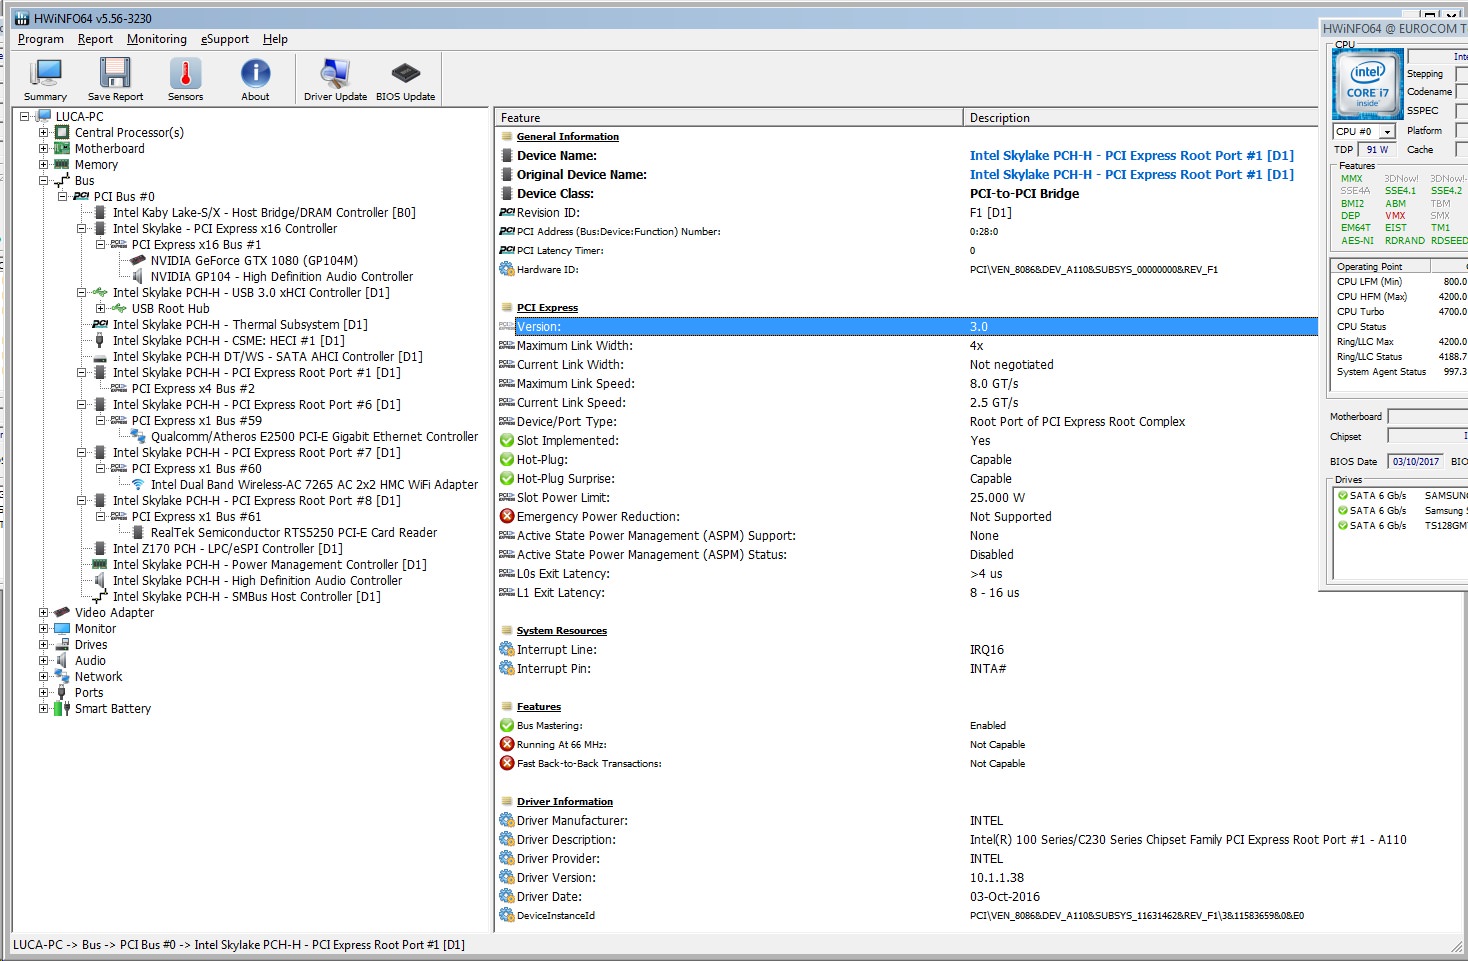Click the Feature column header

pyautogui.click(x=730, y=117)
